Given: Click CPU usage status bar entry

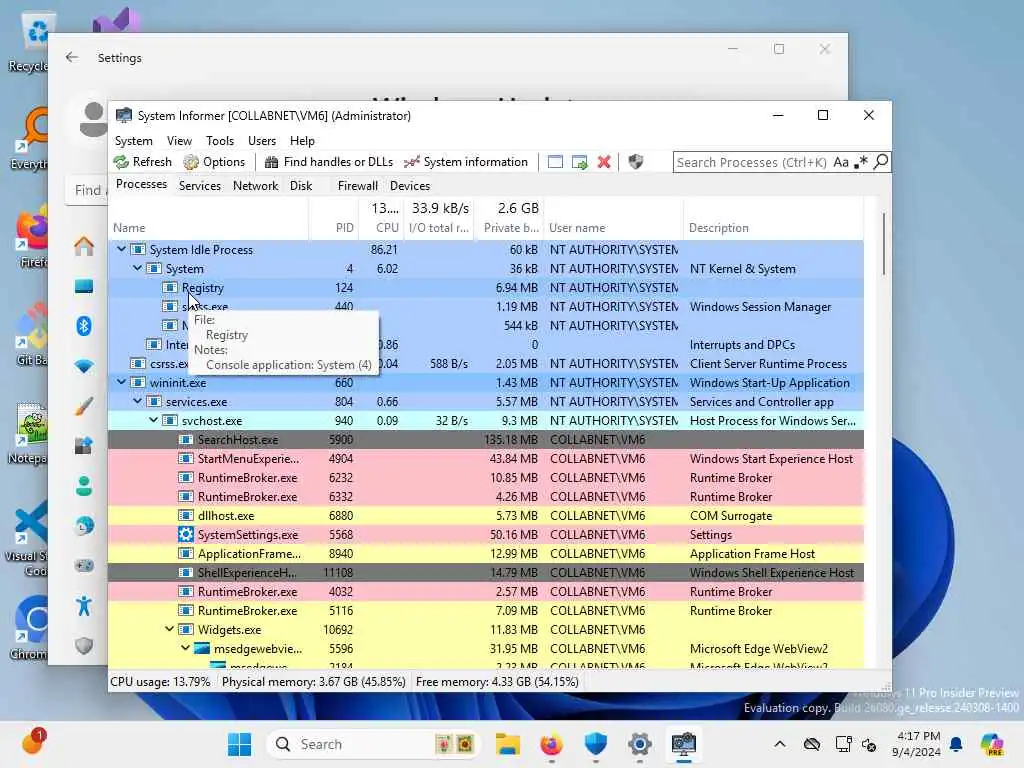Looking at the screenshot, I should pos(160,682).
